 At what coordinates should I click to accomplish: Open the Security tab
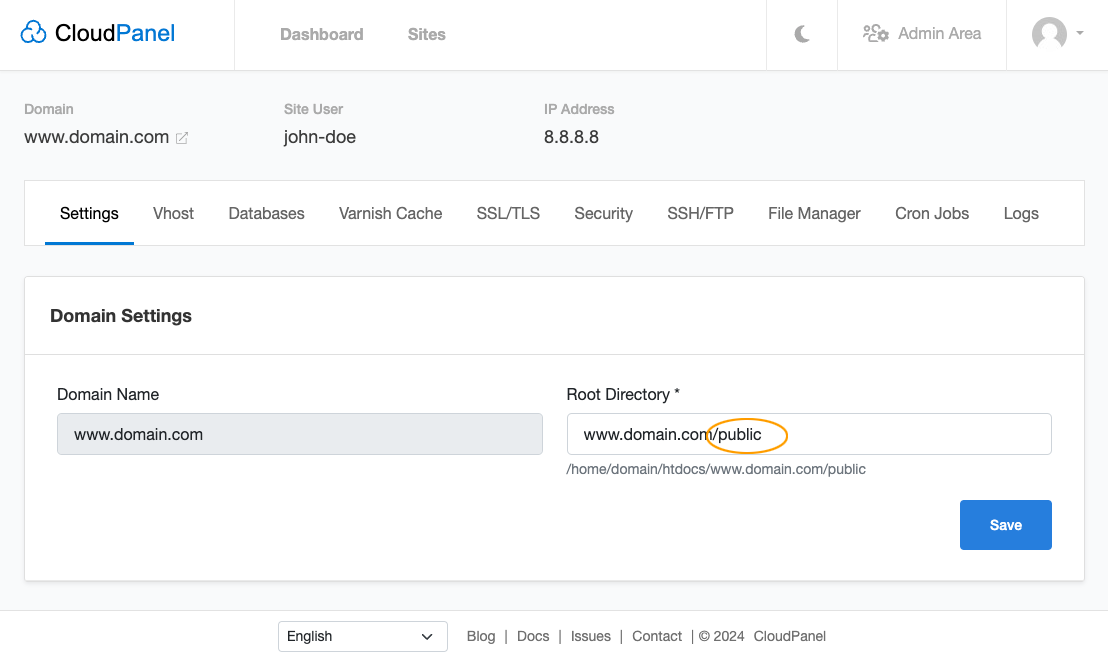click(x=603, y=213)
